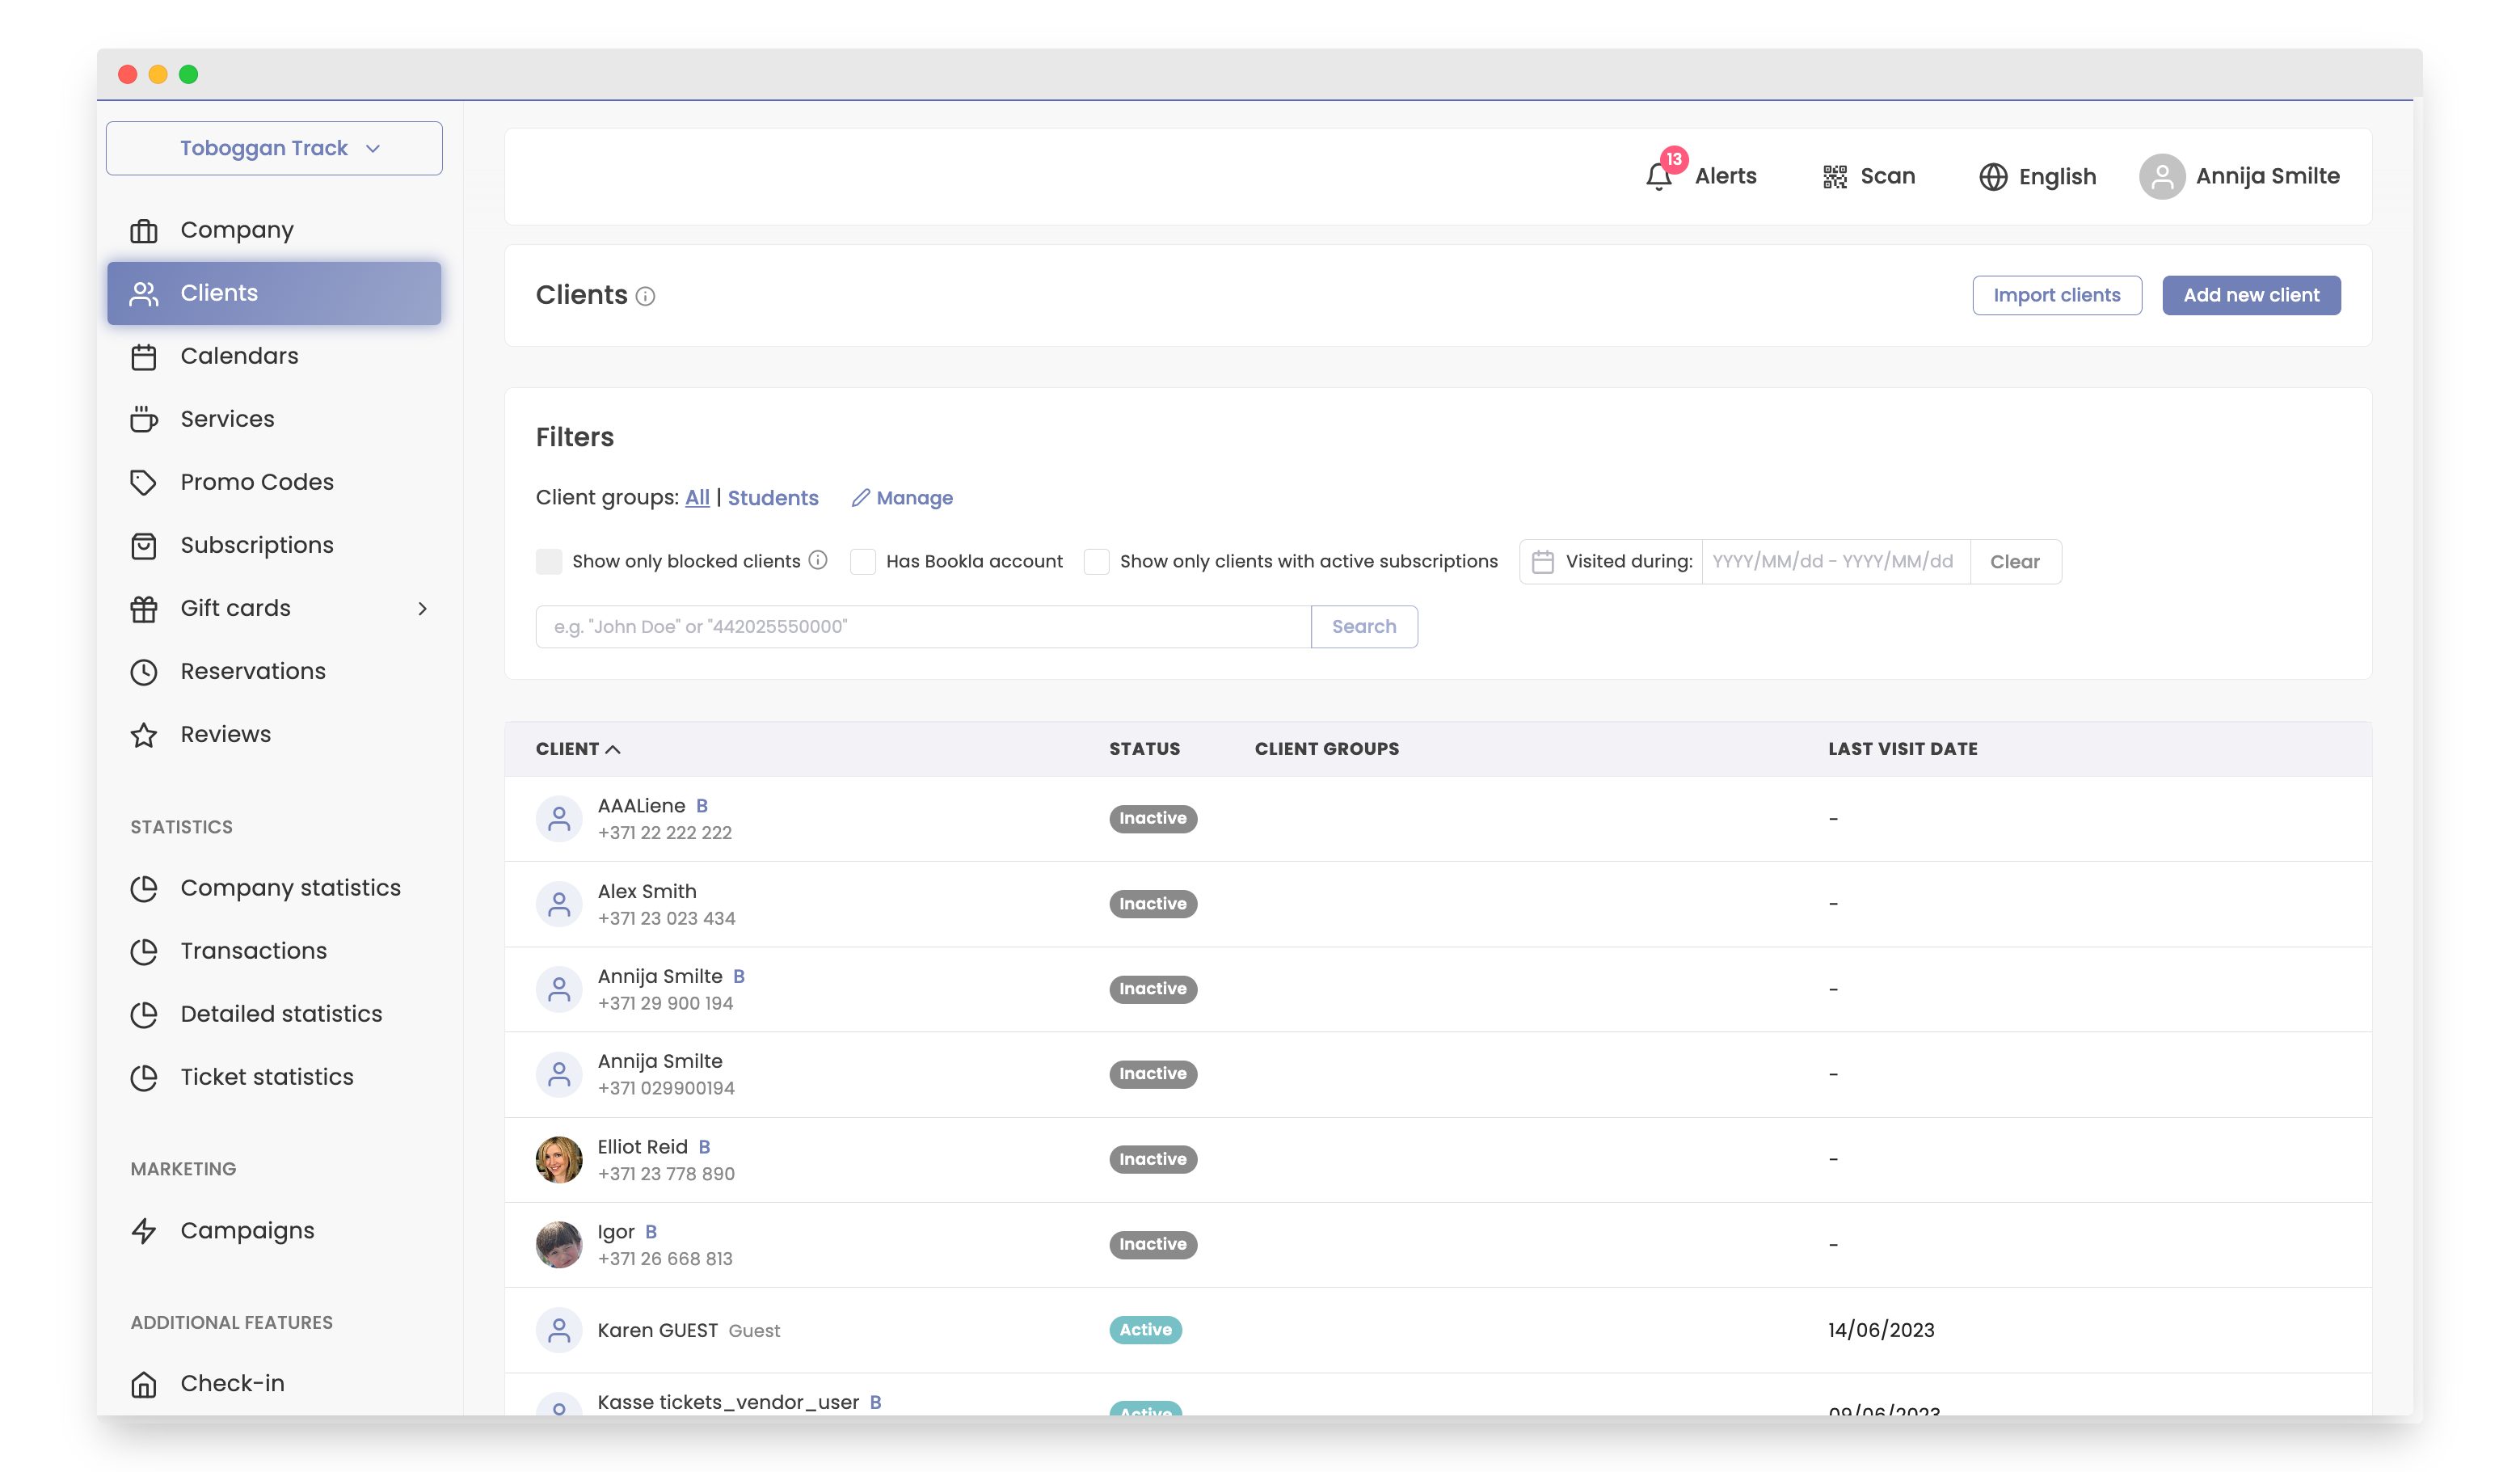Click the globe language icon

click(1992, 177)
